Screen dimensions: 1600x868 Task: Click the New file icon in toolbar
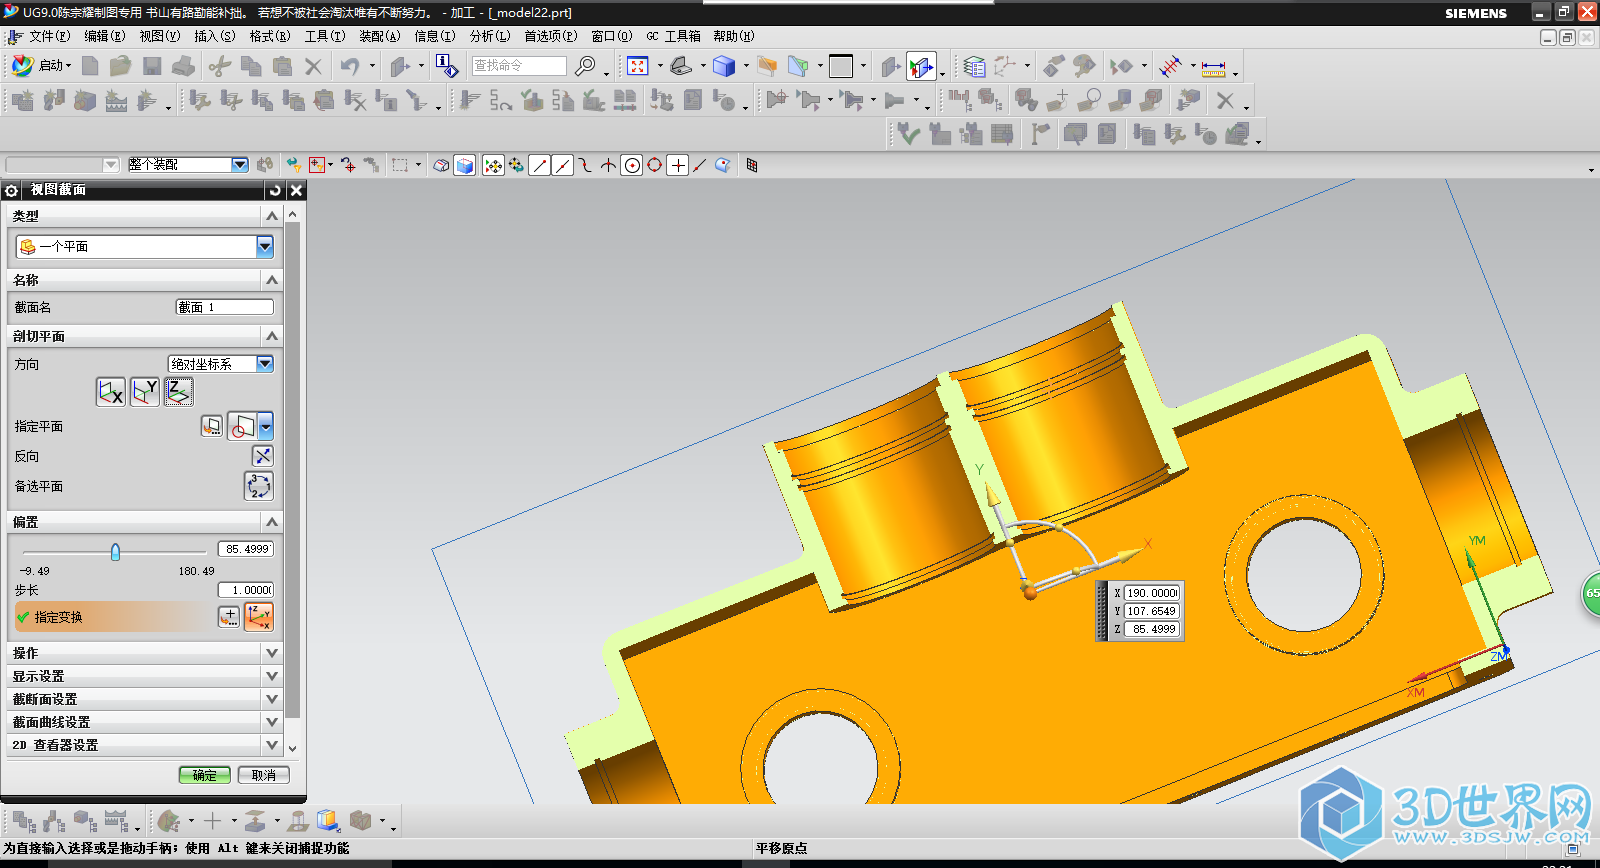click(90, 66)
